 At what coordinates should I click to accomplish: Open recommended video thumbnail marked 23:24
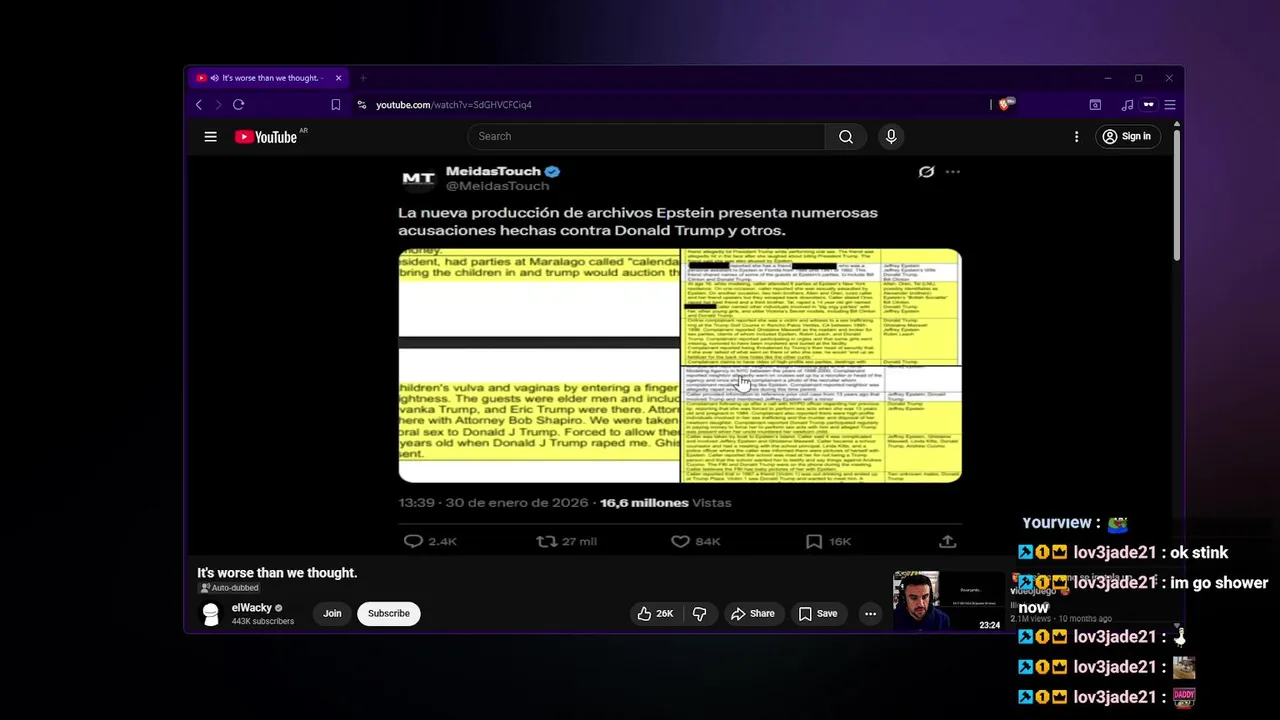(x=948, y=601)
